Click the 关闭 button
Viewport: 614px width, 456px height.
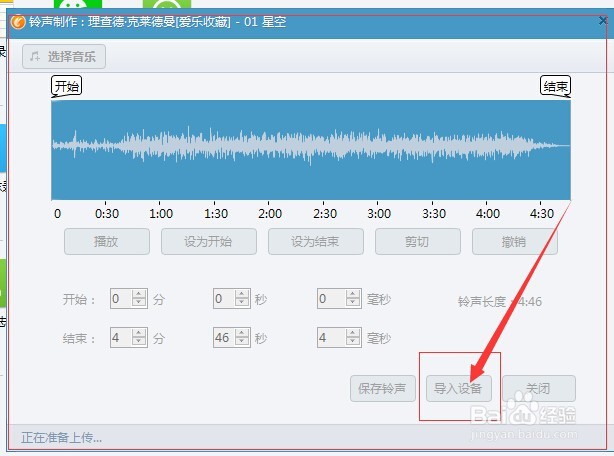pyautogui.click(x=539, y=388)
